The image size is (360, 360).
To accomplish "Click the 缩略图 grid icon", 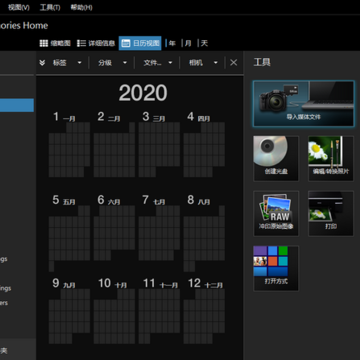I will (x=44, y=43).
